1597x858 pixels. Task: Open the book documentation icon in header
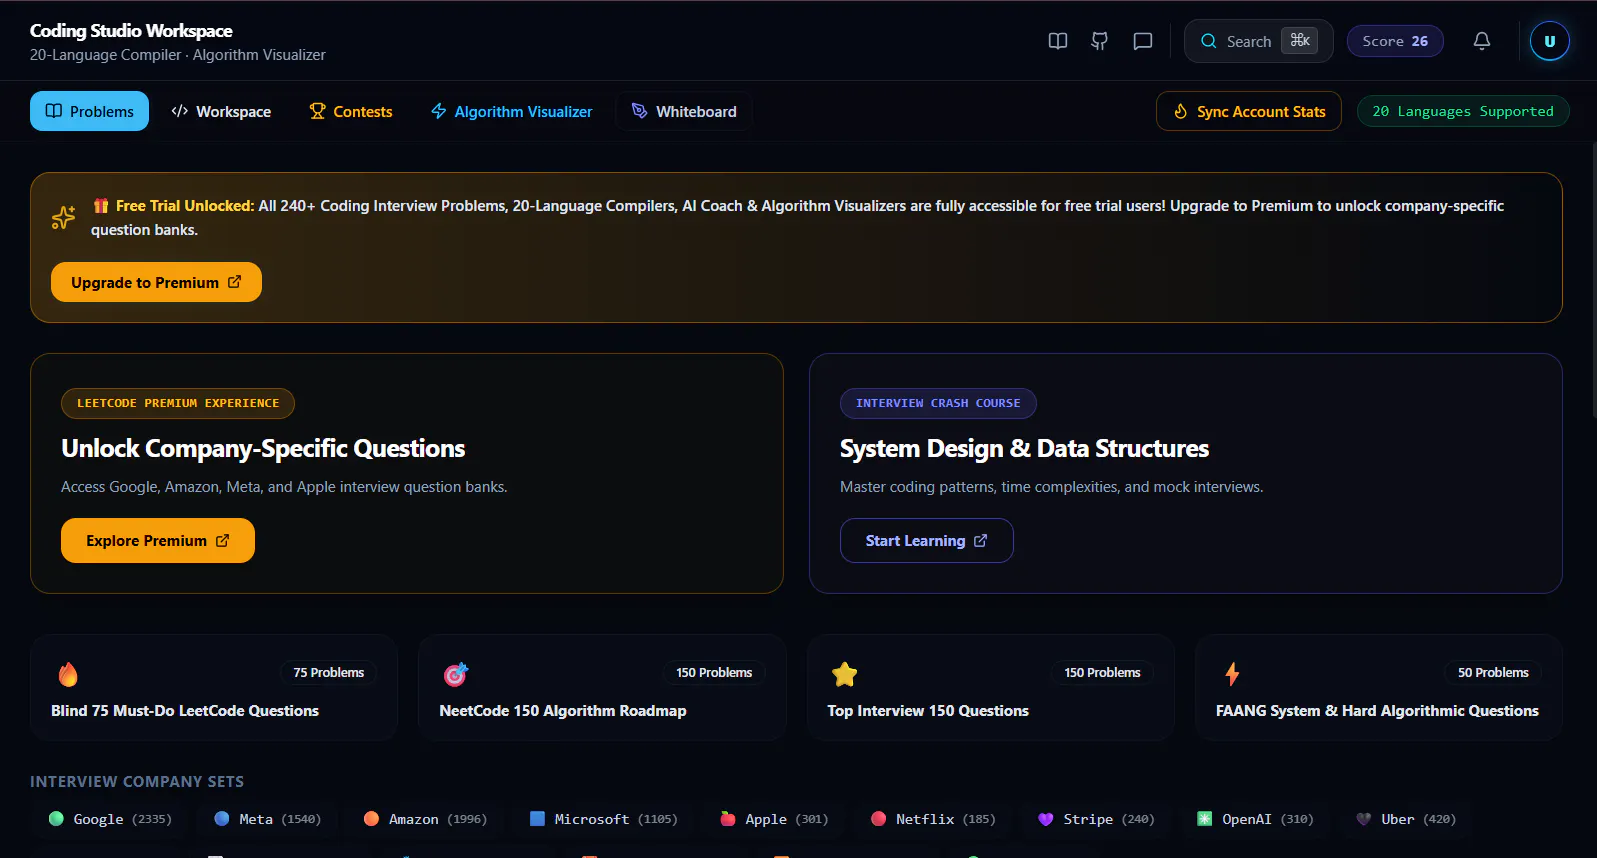coord(1057,41)
